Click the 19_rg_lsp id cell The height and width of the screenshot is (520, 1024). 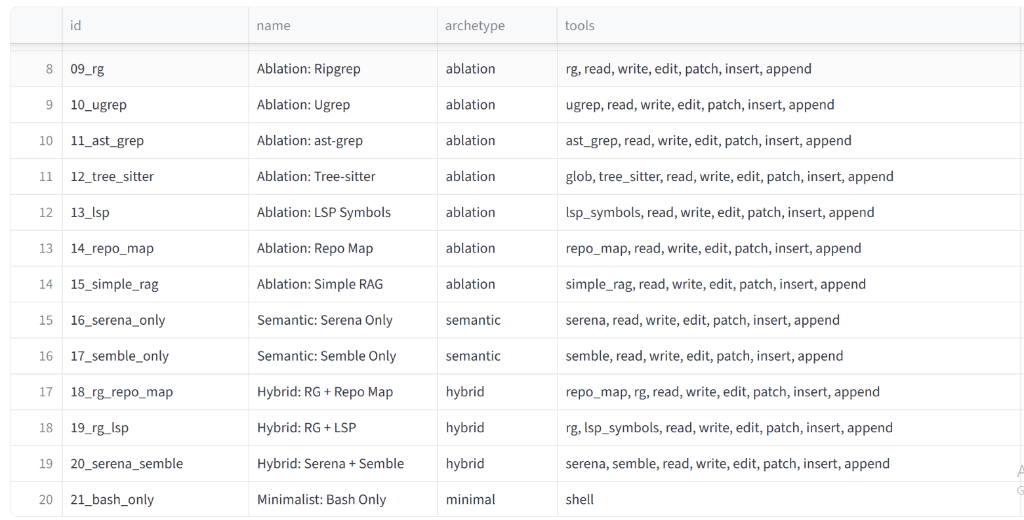(155, 428)
